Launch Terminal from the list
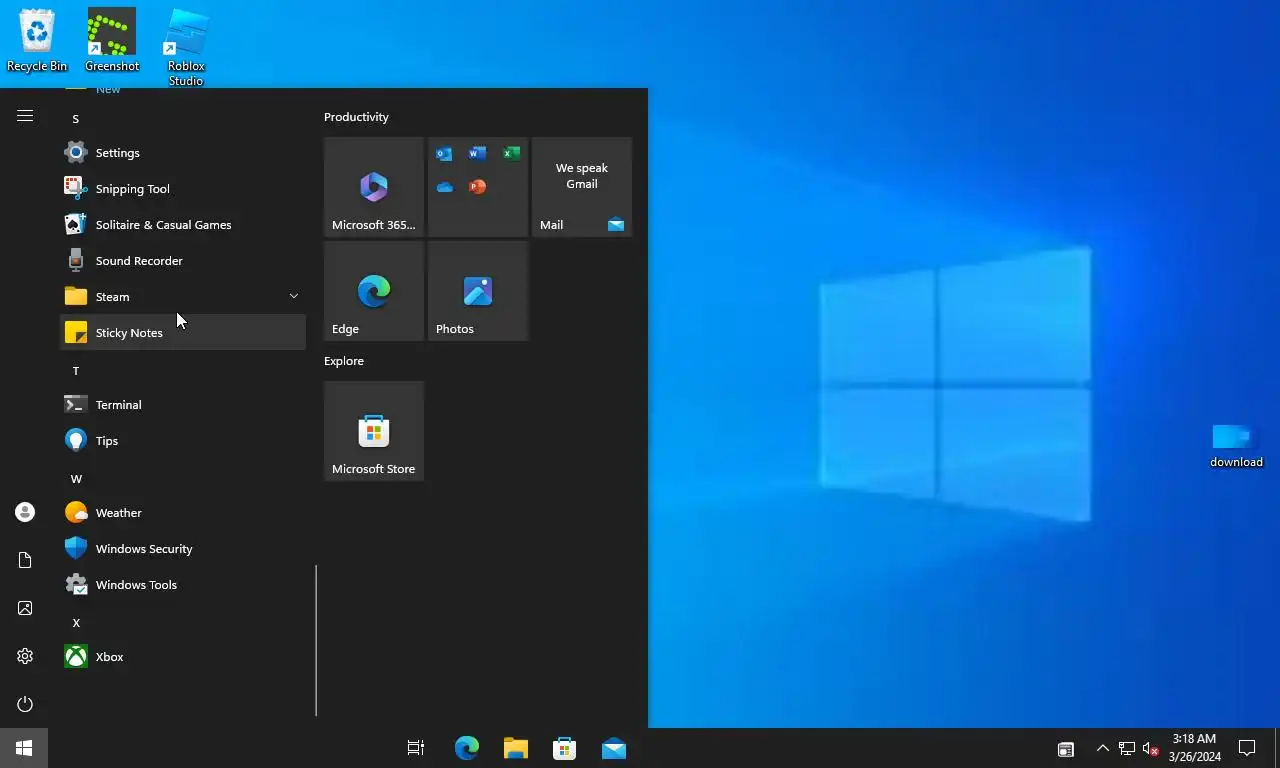 pyautogui.click(x=183, y=405)
